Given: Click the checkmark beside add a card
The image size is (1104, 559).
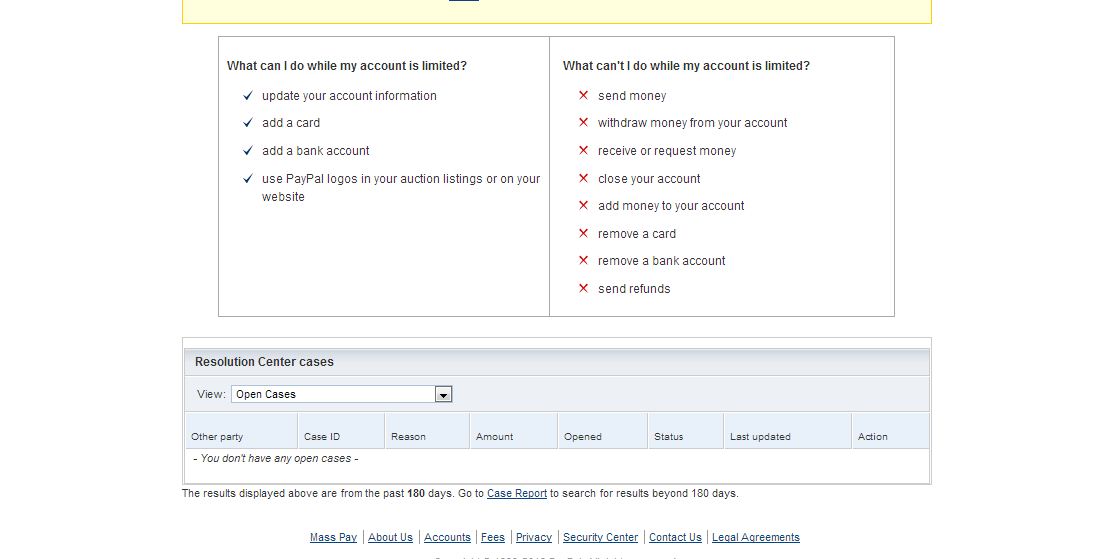Looking at the screenshot, I should [248, 123].
